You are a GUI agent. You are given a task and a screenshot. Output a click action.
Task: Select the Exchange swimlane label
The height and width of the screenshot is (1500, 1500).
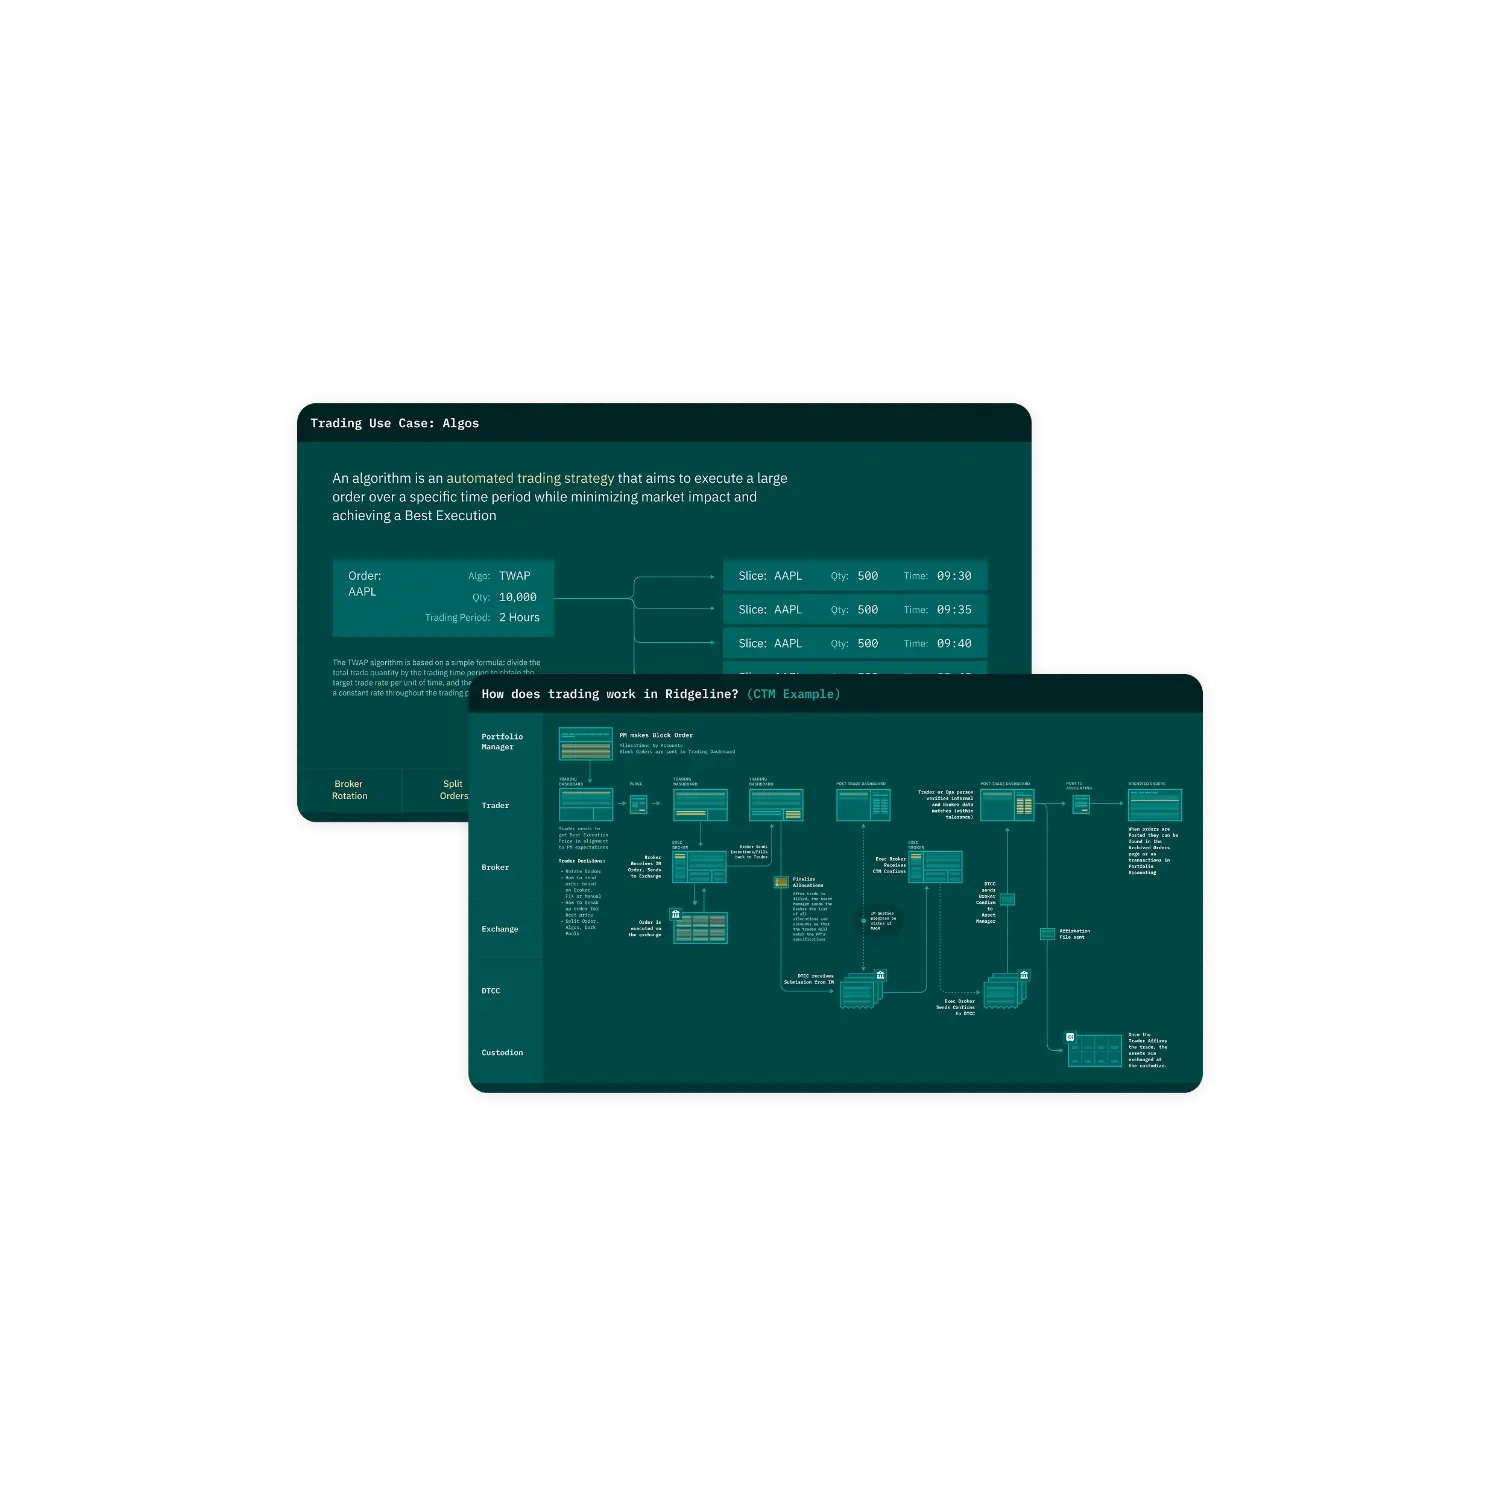(x=500, y=929)
